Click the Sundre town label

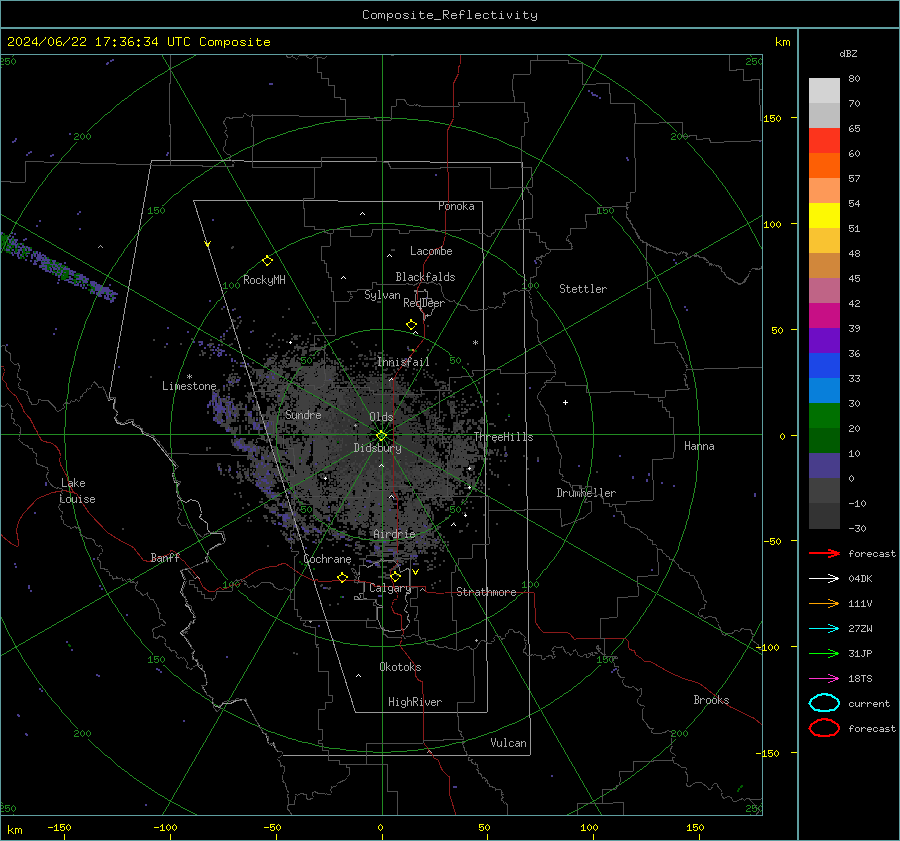click(x=303, y=414)
